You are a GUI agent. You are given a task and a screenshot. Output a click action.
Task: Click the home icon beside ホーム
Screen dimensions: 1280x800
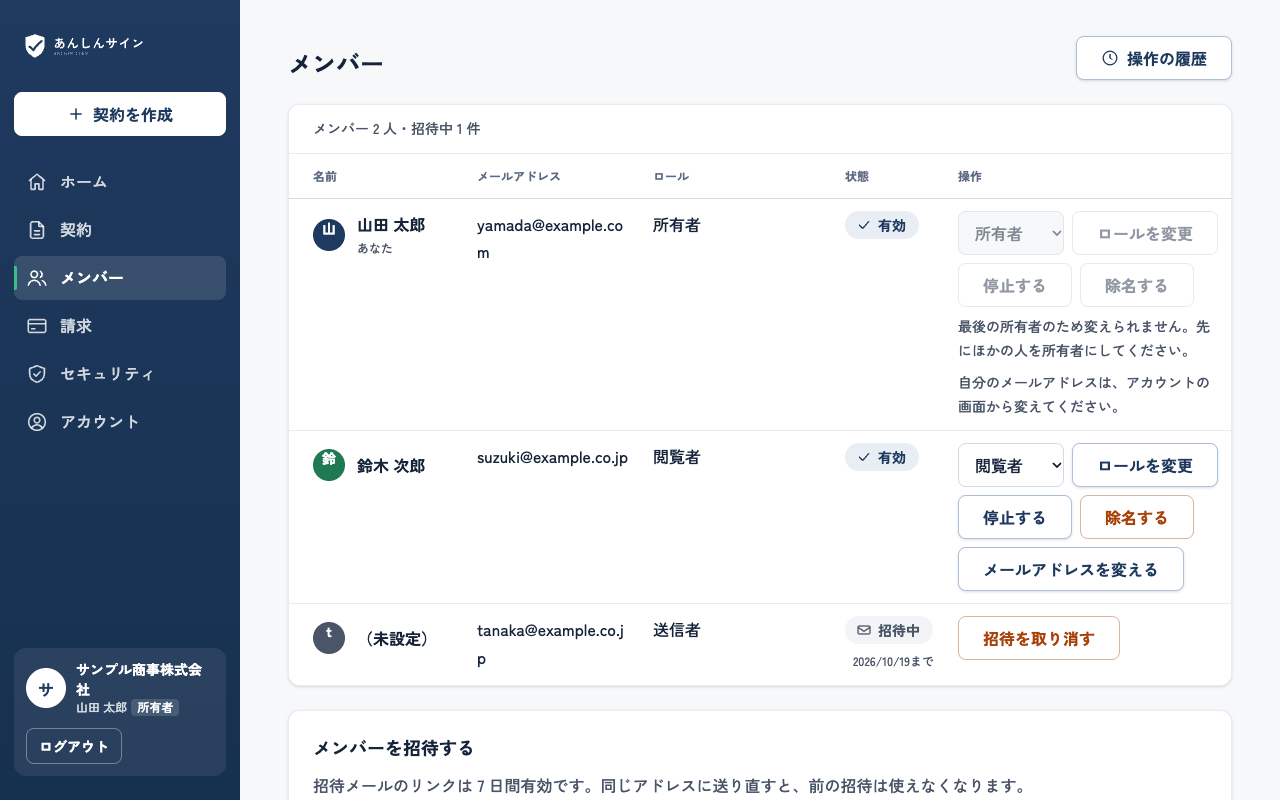click(x=37, y=182)
